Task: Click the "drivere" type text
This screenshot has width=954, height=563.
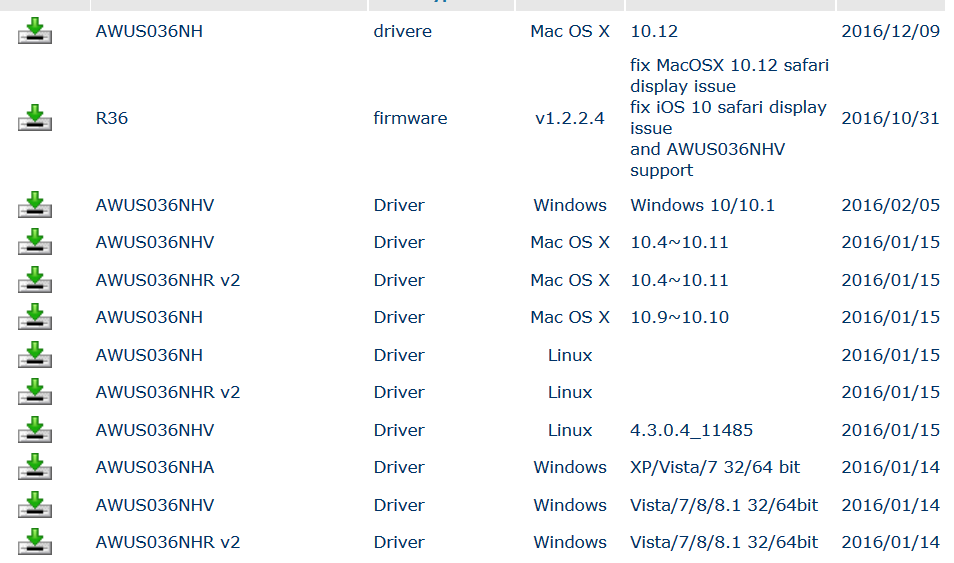Action: tap(403, 31)
